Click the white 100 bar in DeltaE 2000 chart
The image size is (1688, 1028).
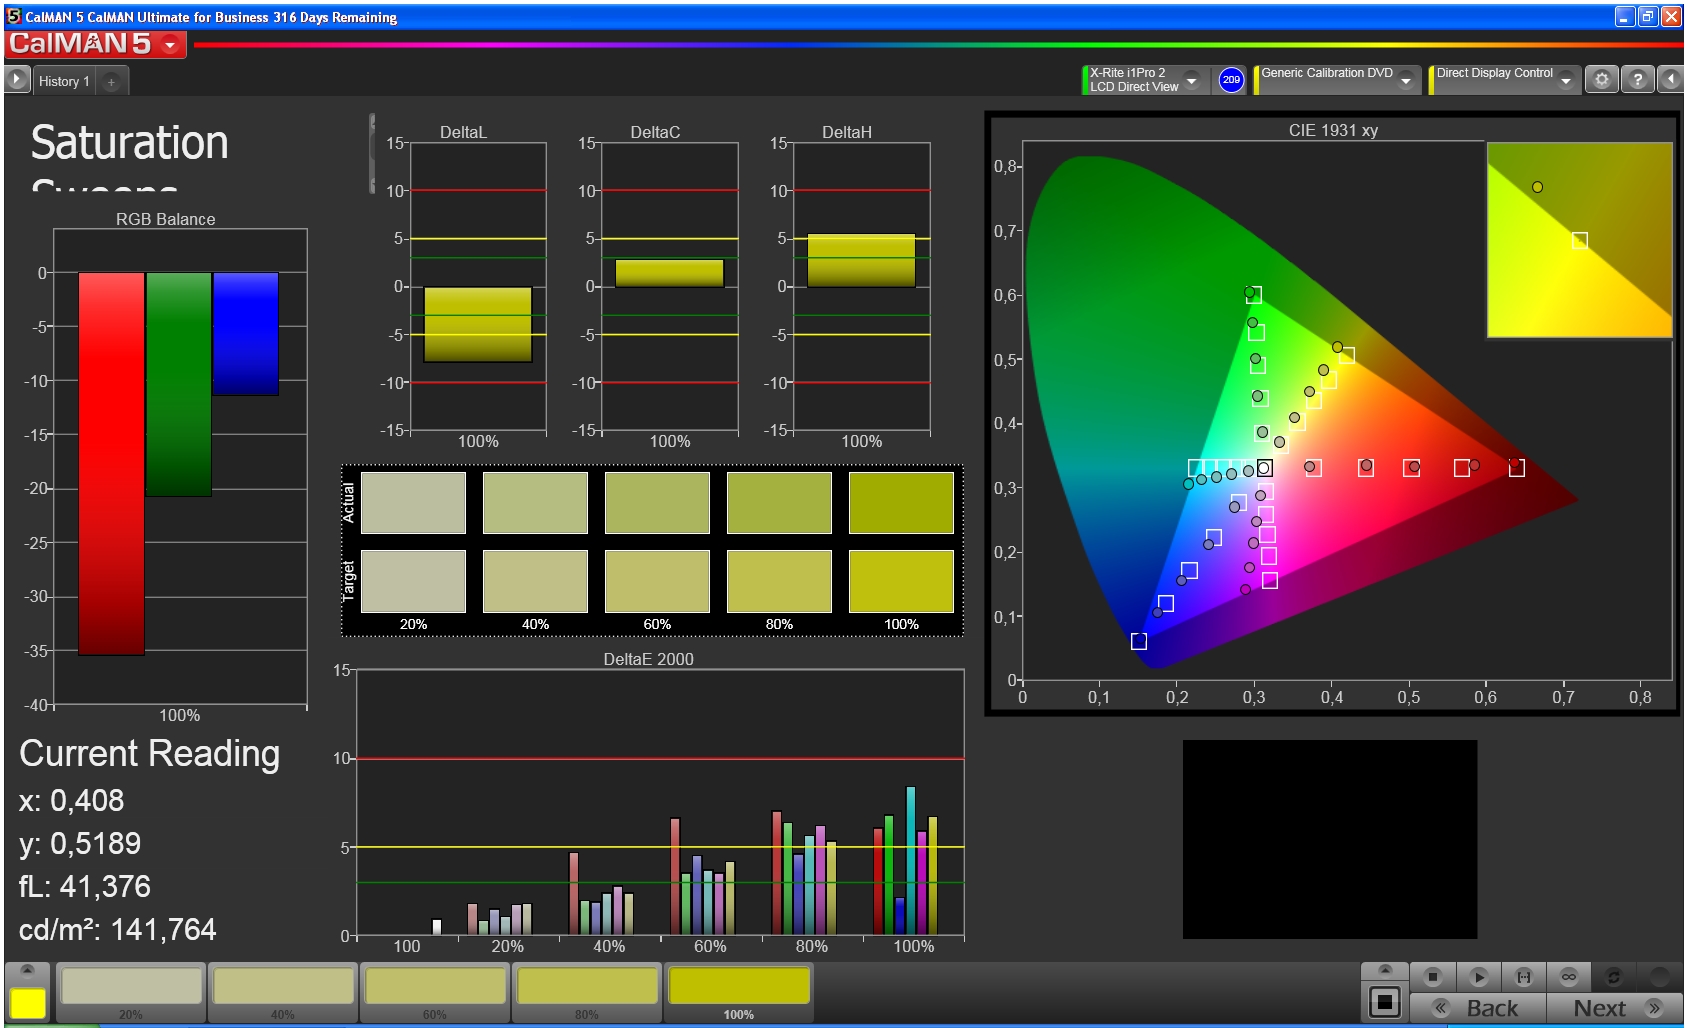tap(436, 927)
